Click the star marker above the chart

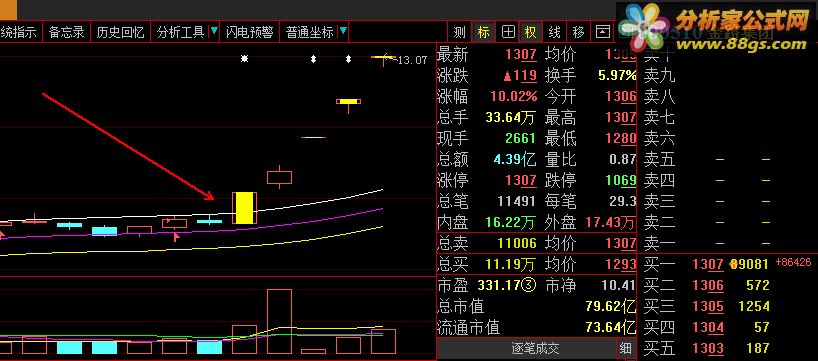244,59
